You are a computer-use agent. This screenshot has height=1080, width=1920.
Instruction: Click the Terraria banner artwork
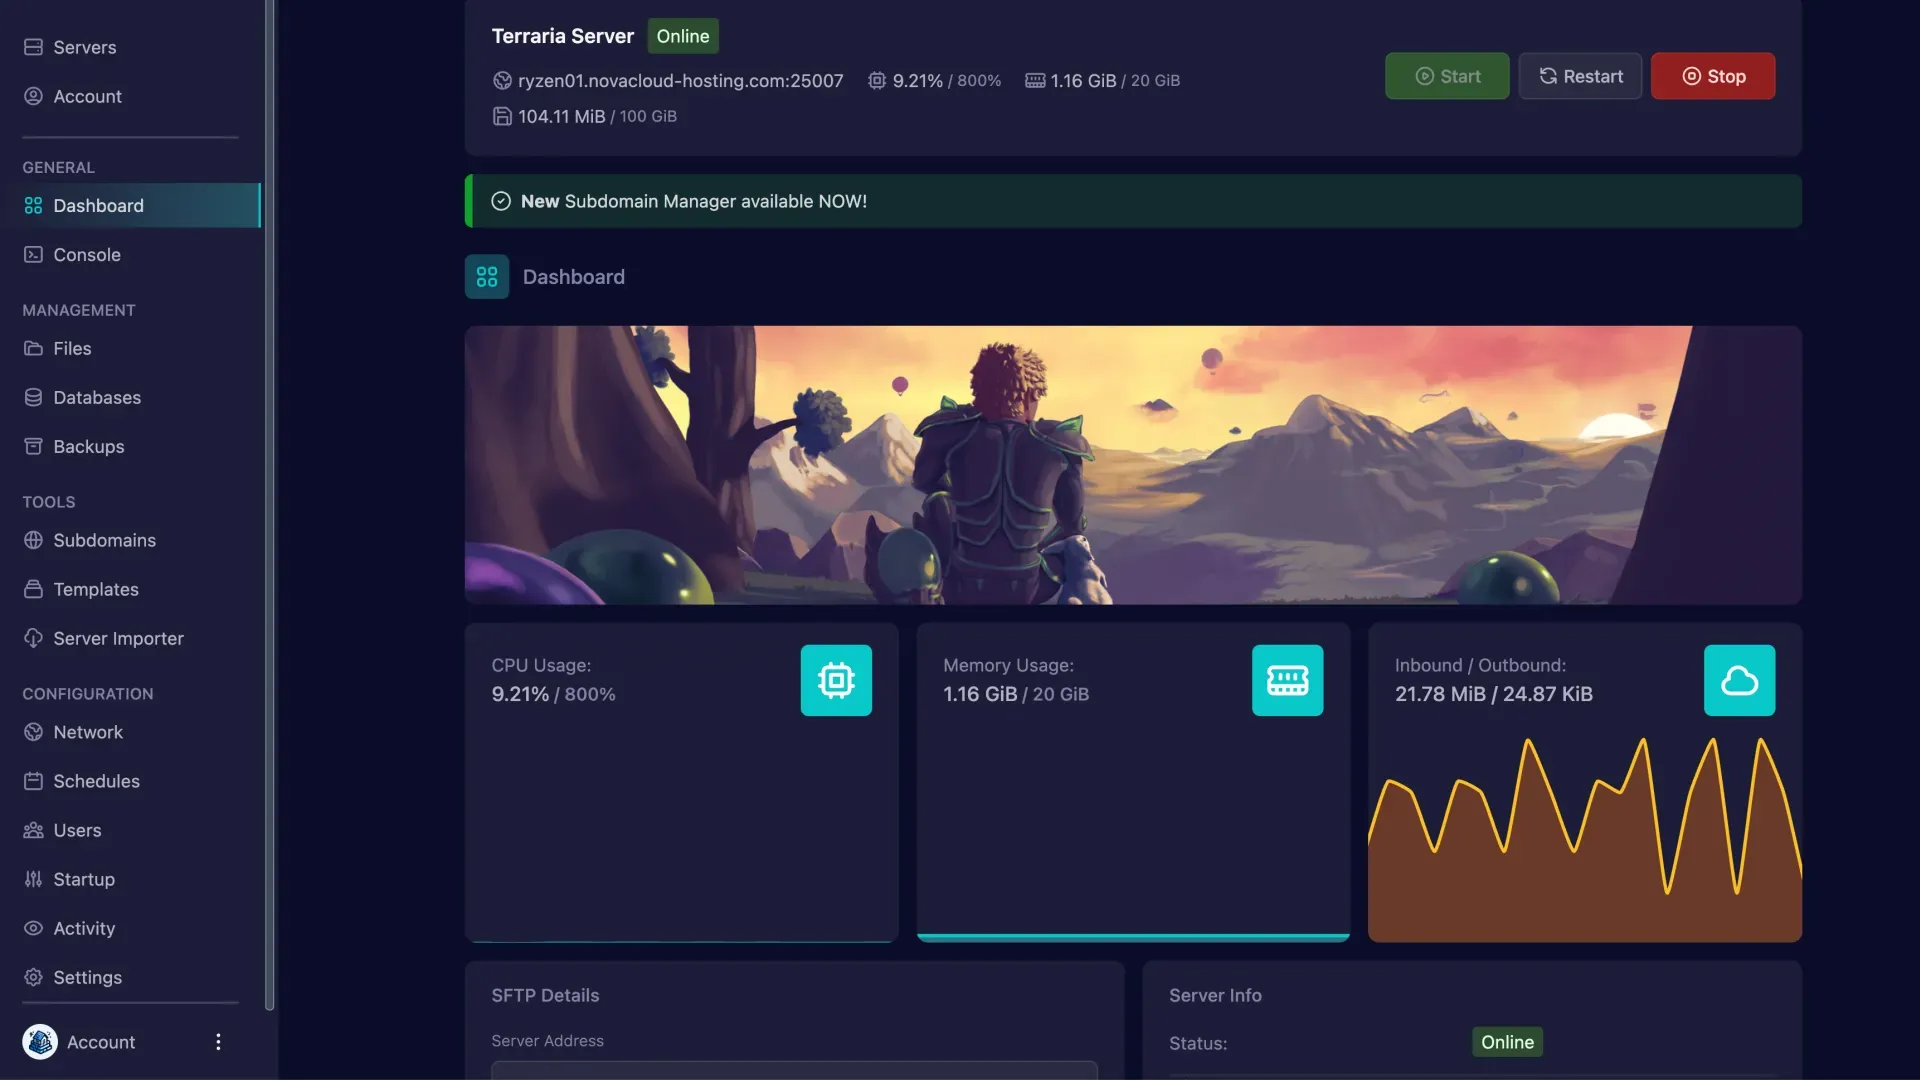click(x=1133, y=465)
